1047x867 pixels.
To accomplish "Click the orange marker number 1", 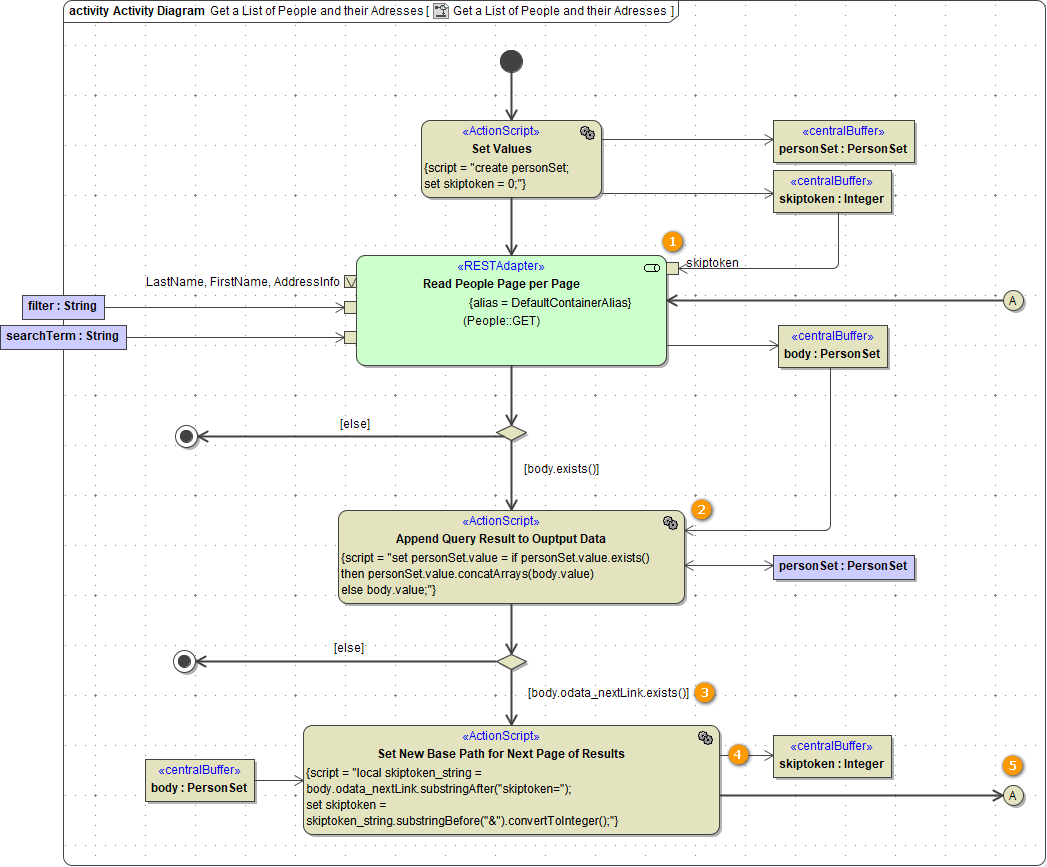I will [673, 242].
